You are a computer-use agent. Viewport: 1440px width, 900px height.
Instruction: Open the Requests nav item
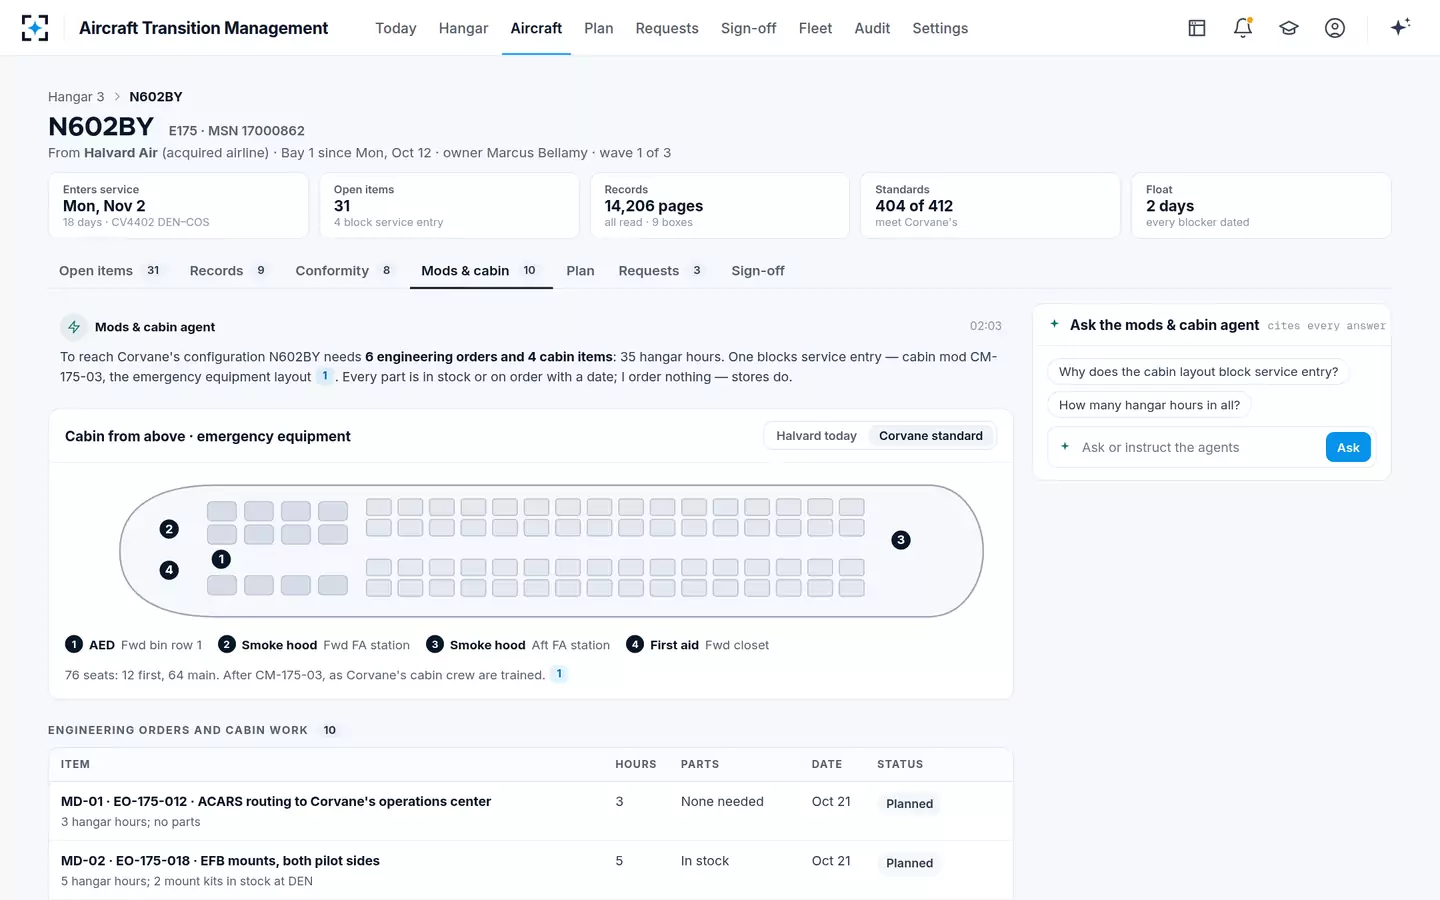point(667,28)
